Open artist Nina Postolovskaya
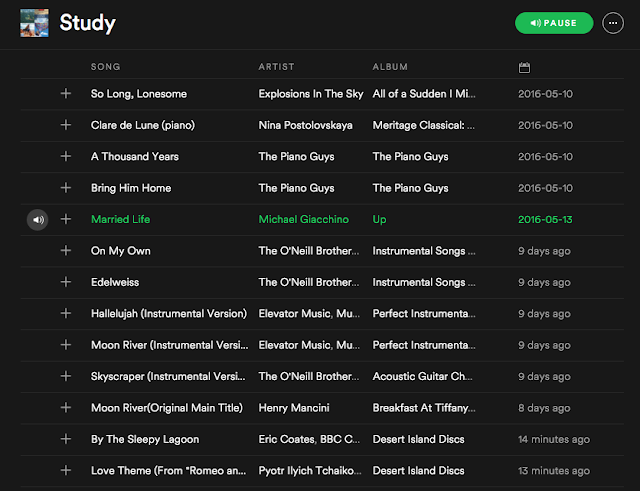Image resolution: width=640 pixels, height=491 pixels. tap(305, 125)
